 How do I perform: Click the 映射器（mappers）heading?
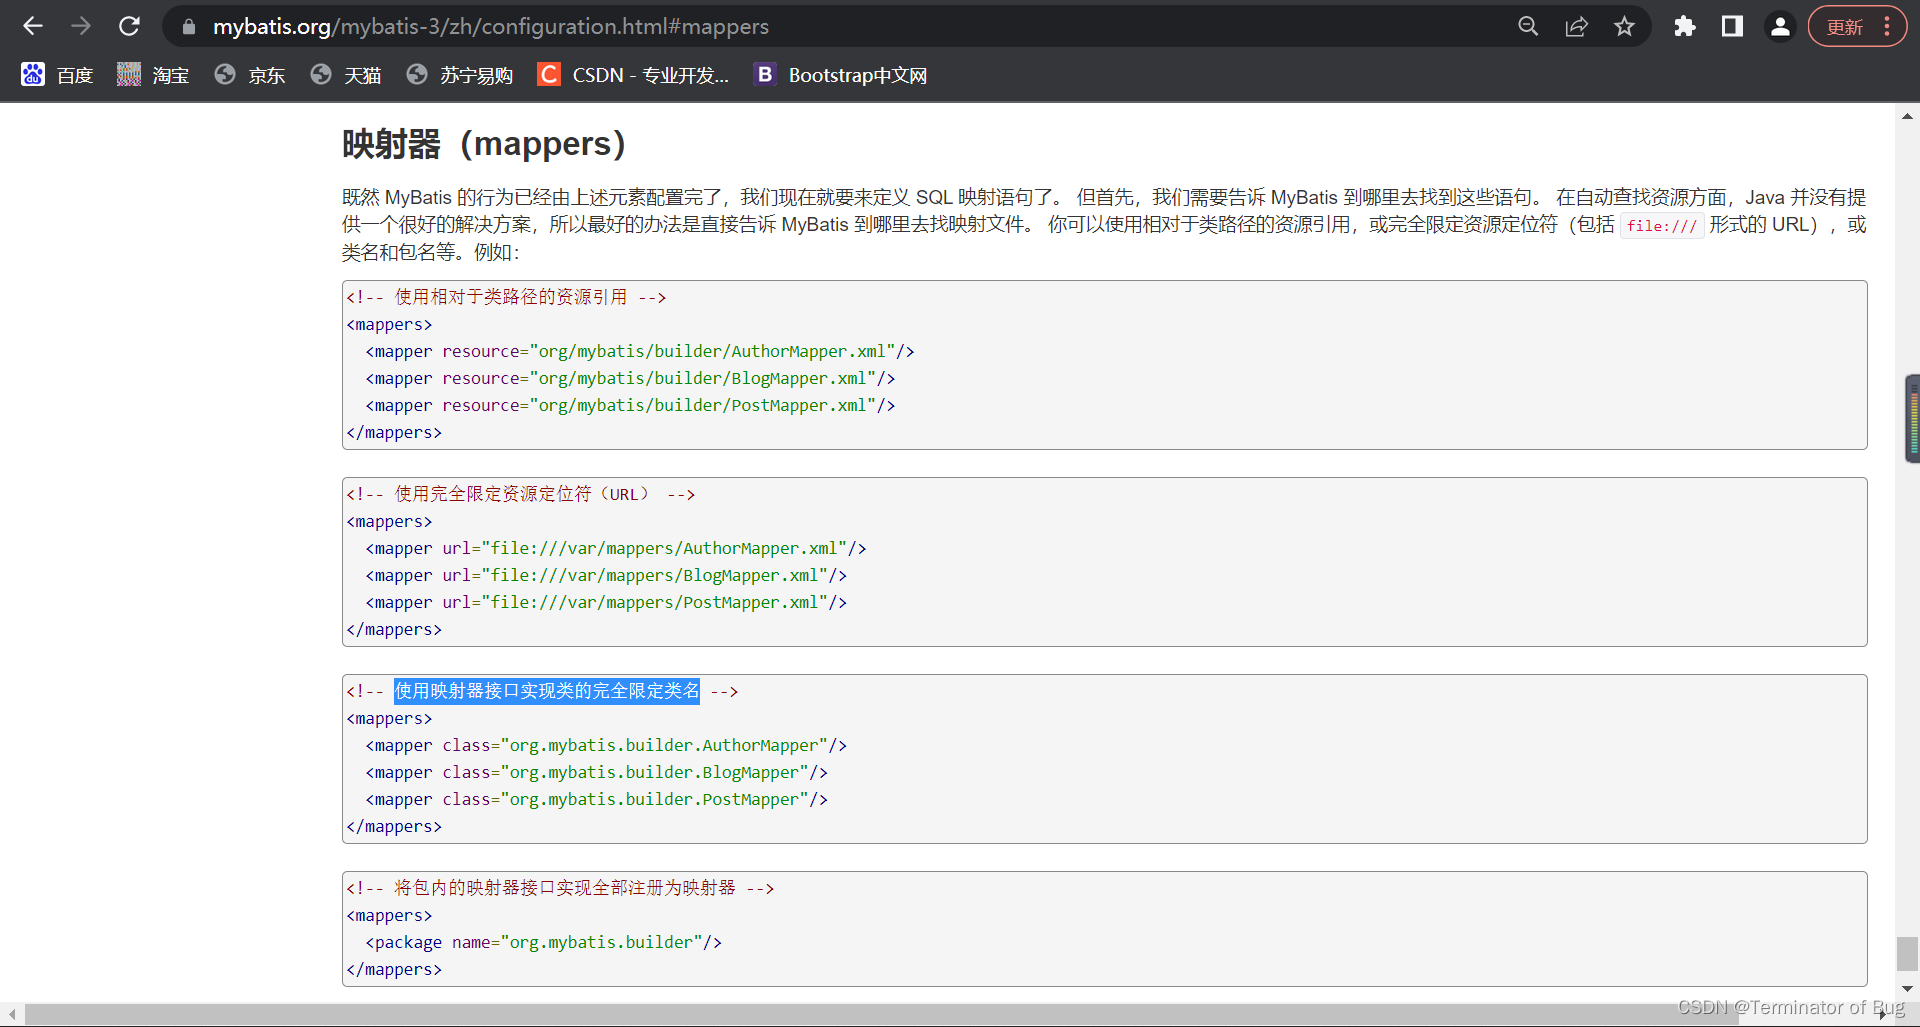[484, 144]
